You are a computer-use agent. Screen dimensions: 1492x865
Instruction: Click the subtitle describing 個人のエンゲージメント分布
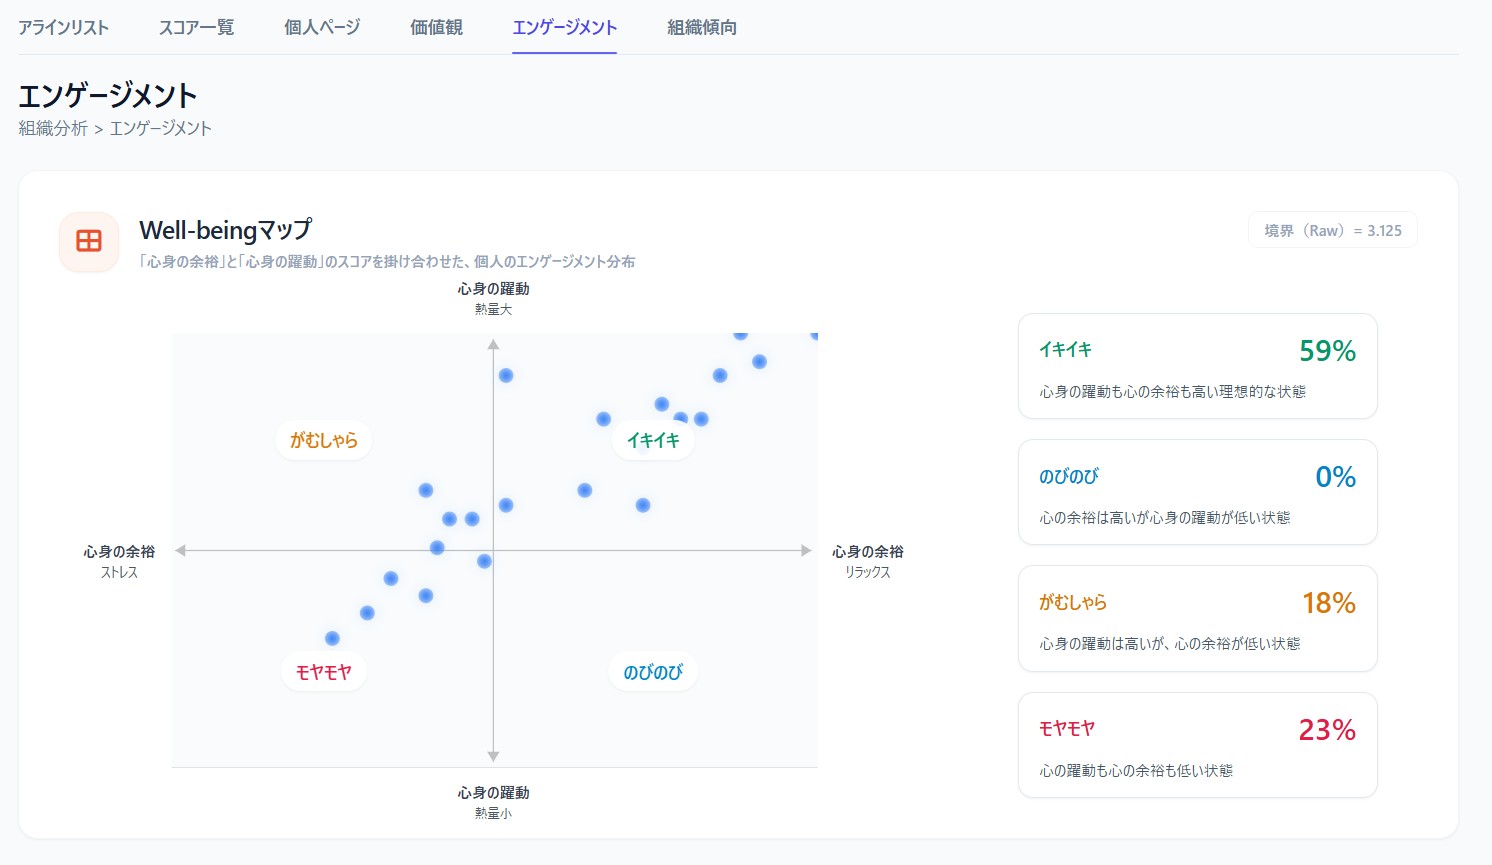387,262
